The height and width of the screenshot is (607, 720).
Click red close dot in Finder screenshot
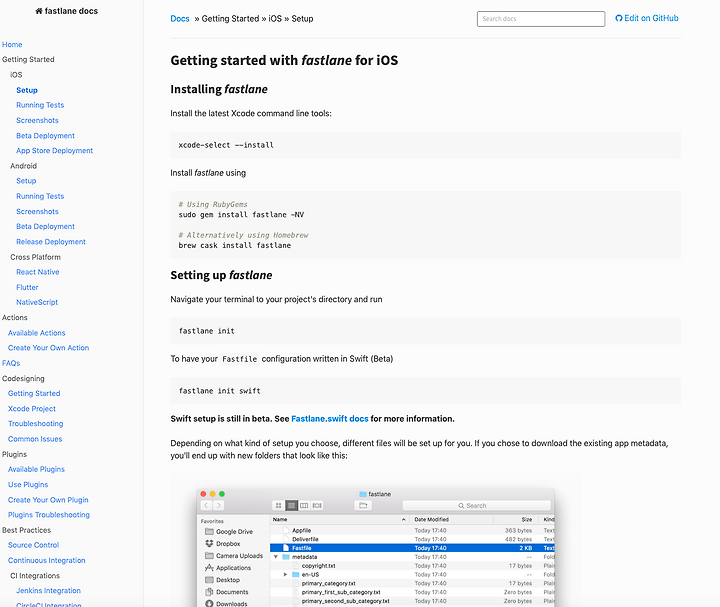(x=203, y=494)
